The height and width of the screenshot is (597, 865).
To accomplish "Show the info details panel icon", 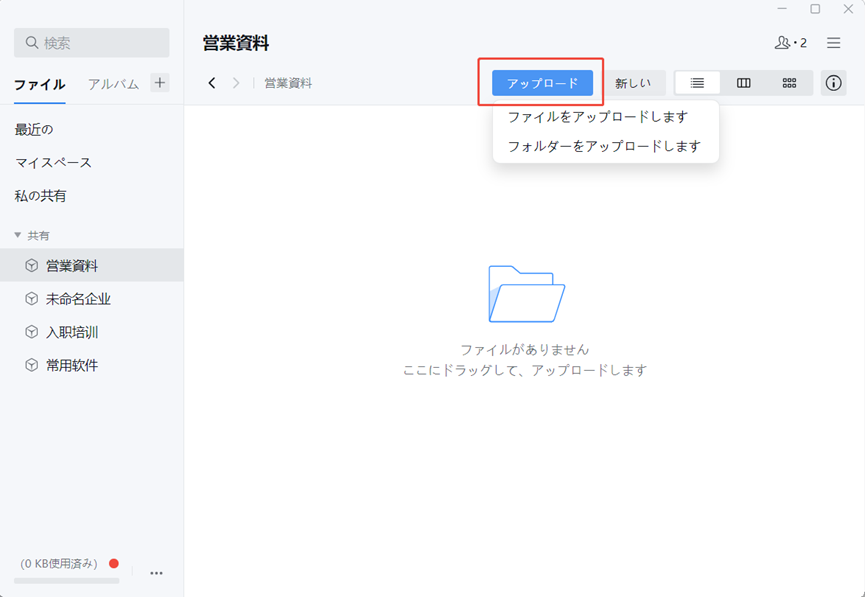I will click(833, 83).
